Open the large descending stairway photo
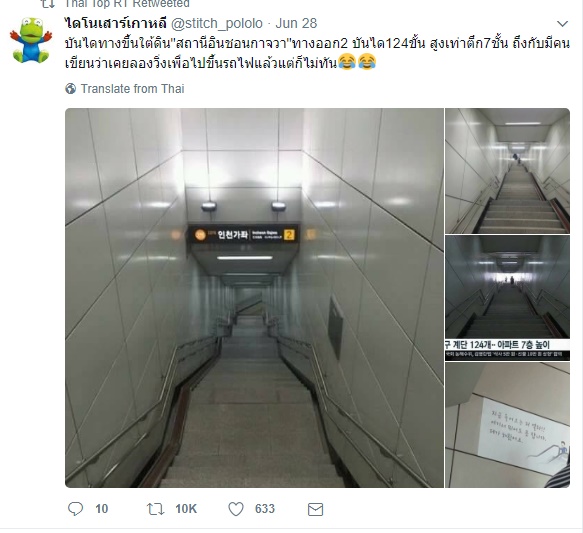Screen dimensions: 583x533 pos(254,298)
